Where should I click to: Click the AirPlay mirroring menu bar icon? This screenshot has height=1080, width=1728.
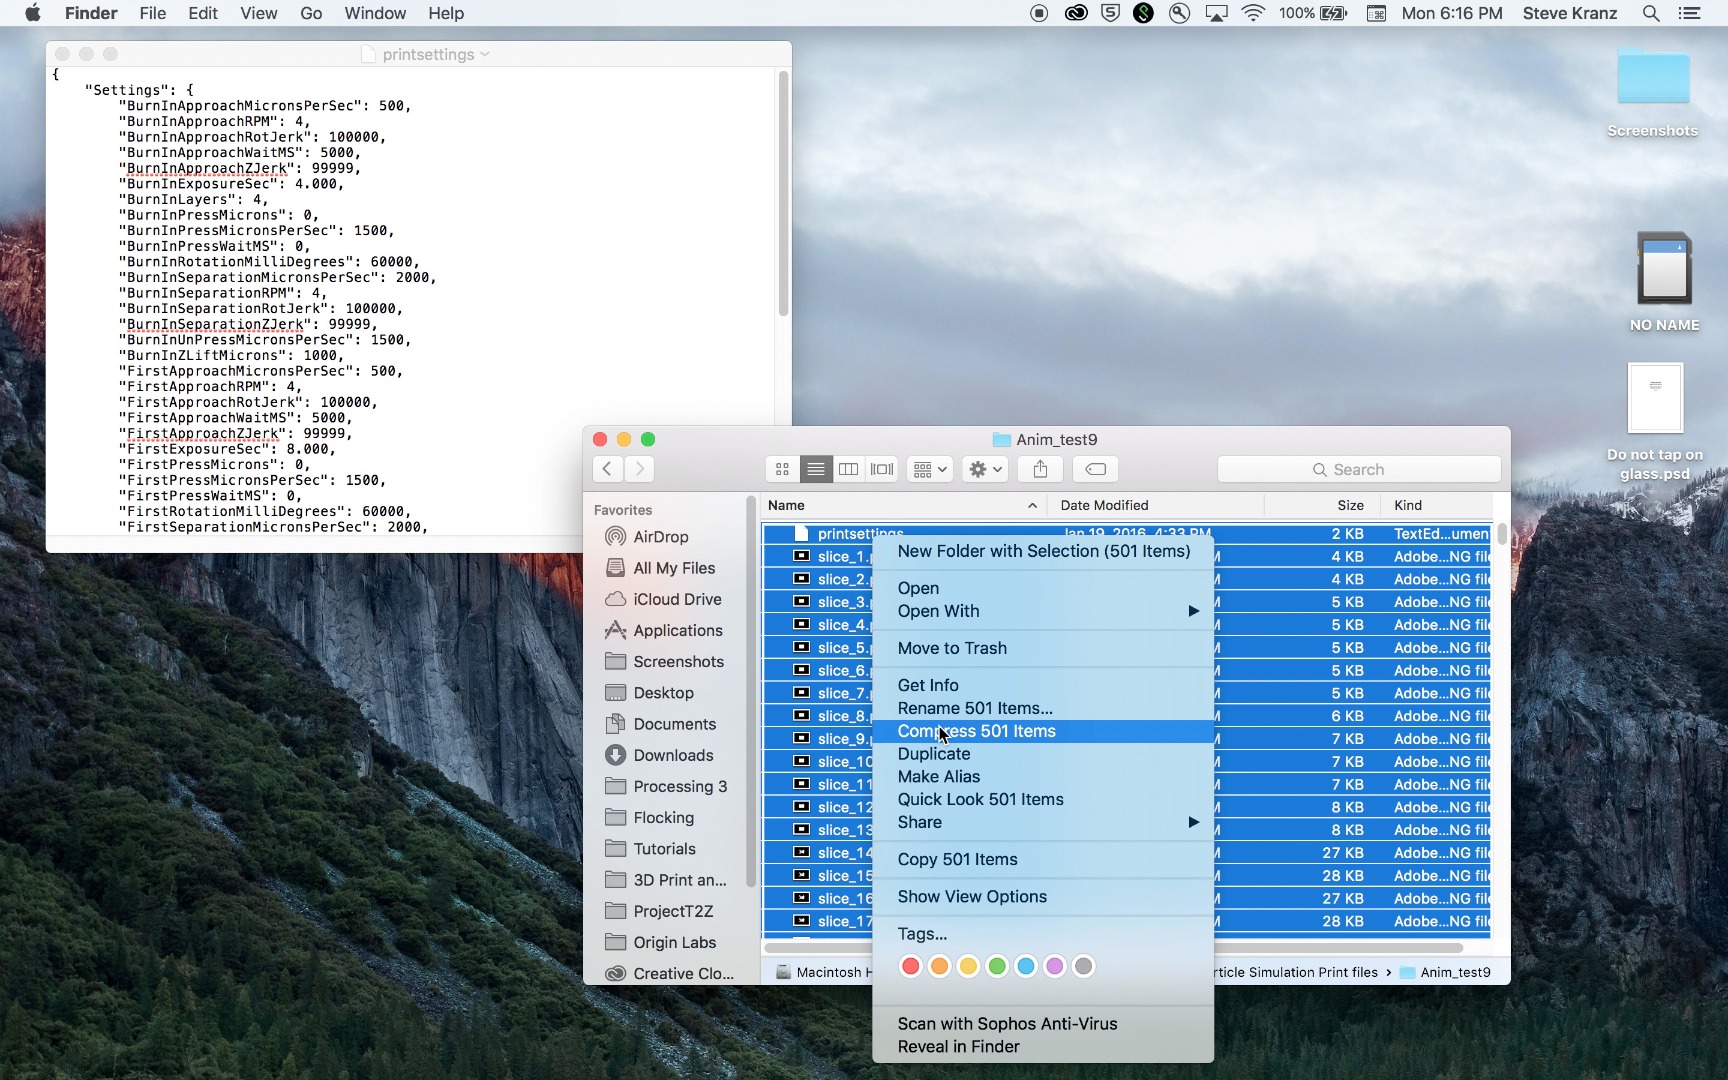(x=1216, y=13)
